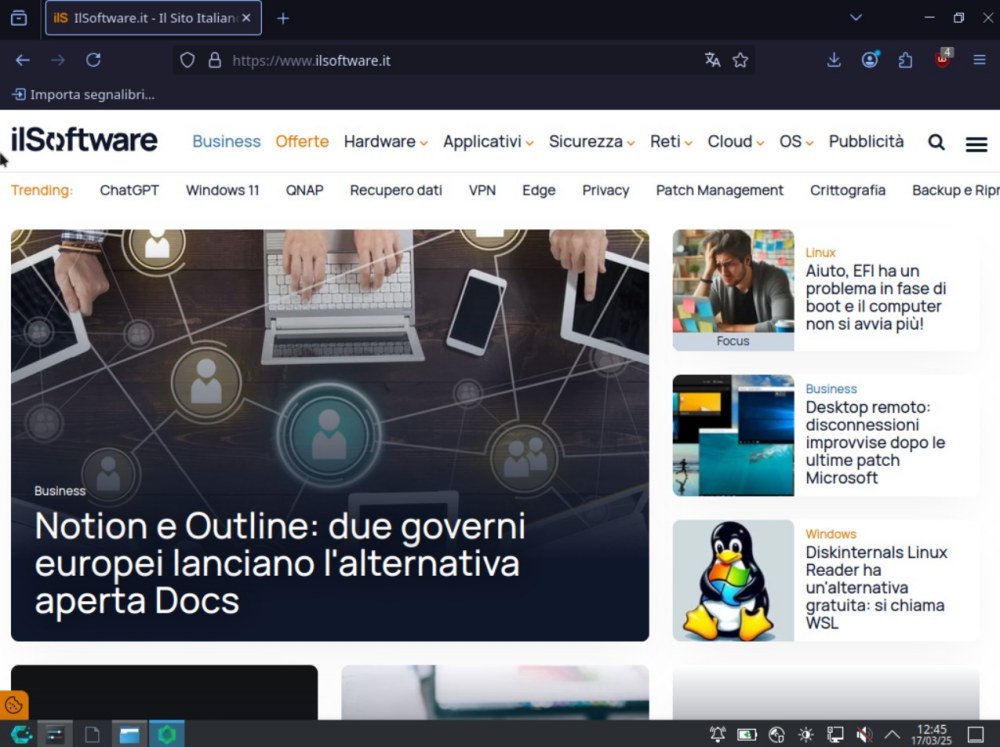This screenshot has height=747, width=1000.
Task: Expand the Reti dropdown menu
Action: [x=671, y=141]
